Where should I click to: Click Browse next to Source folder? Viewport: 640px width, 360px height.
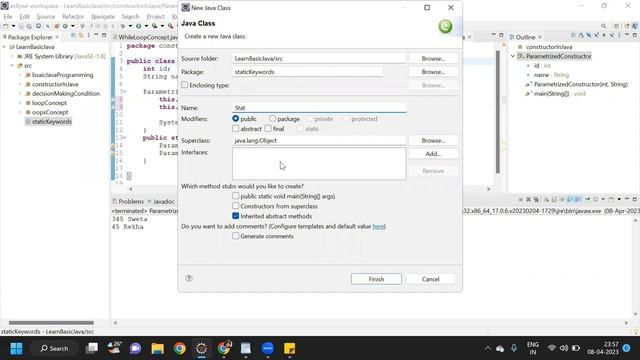click(x=433, y=58)
